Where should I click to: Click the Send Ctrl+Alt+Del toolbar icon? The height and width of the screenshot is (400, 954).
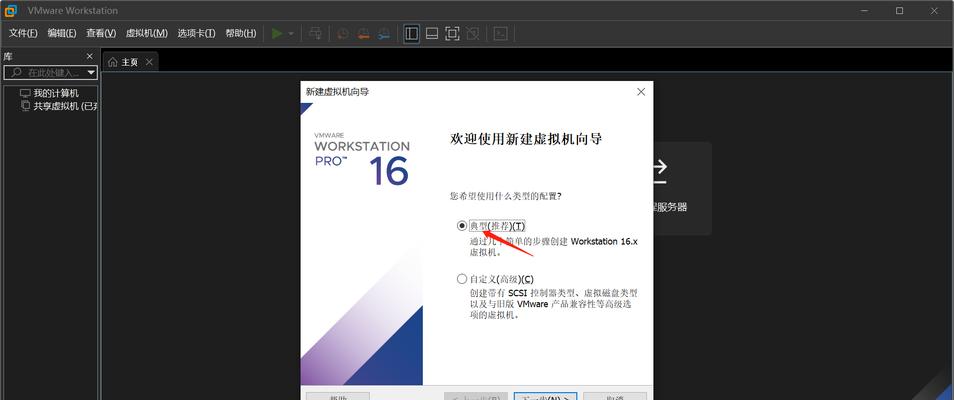[315, 33]
